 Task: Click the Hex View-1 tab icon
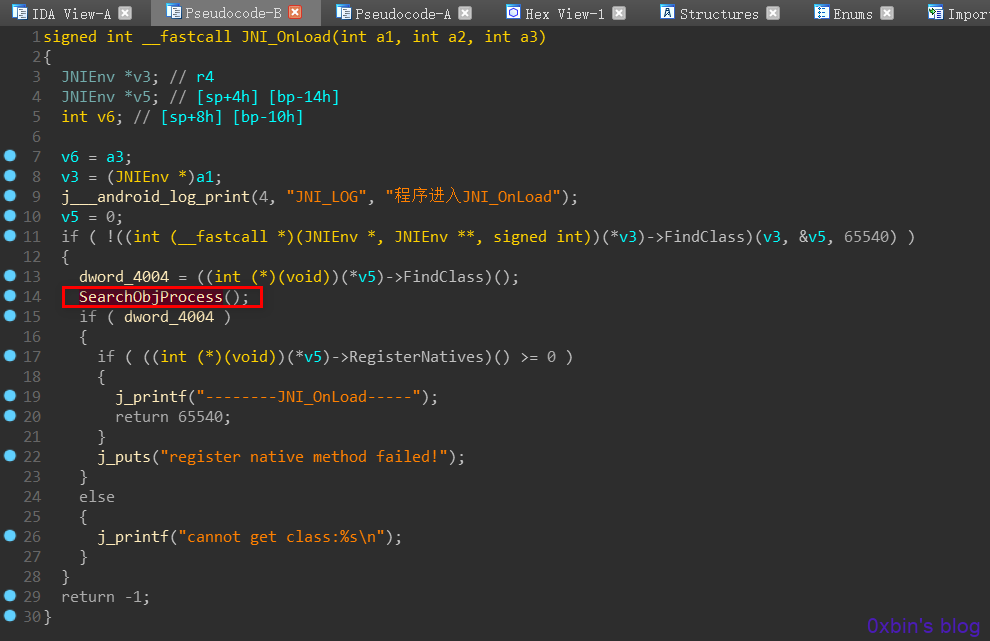coord(514,12)
